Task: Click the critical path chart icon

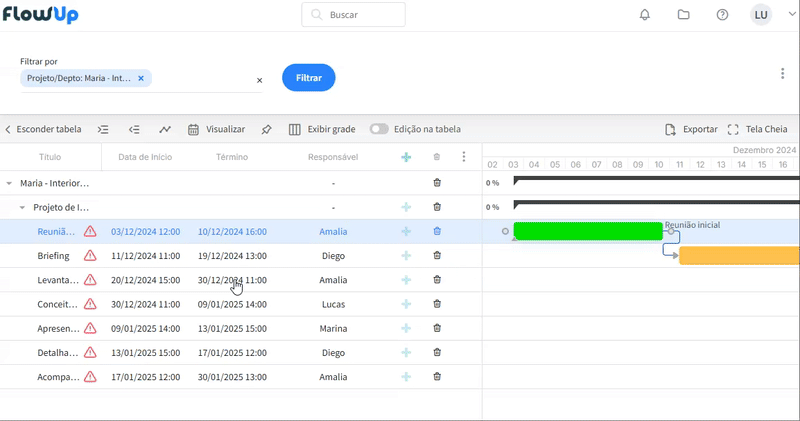Action: pos(165,129)
